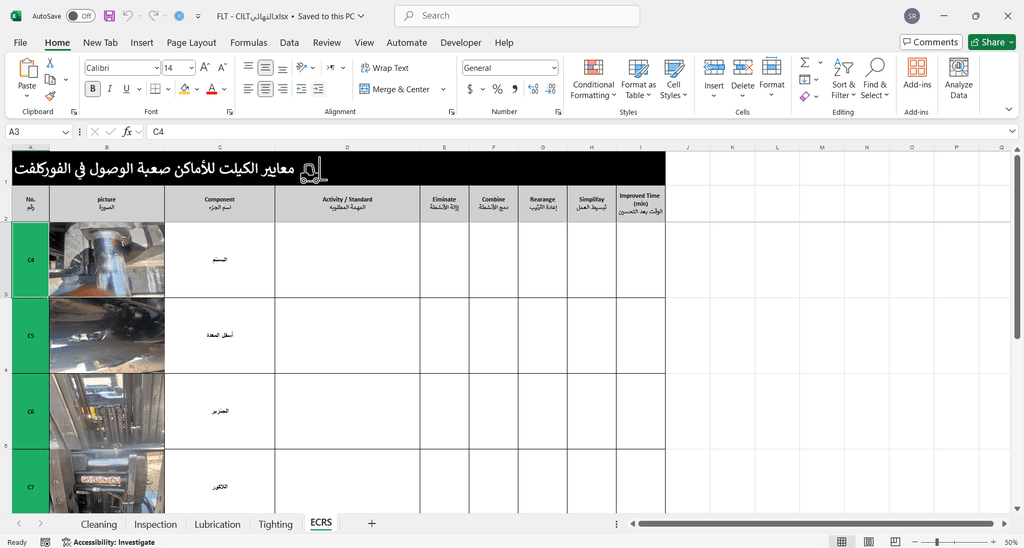
Task: Expand the Cell Styles dropdown
Action: click(x=673, y=78)
